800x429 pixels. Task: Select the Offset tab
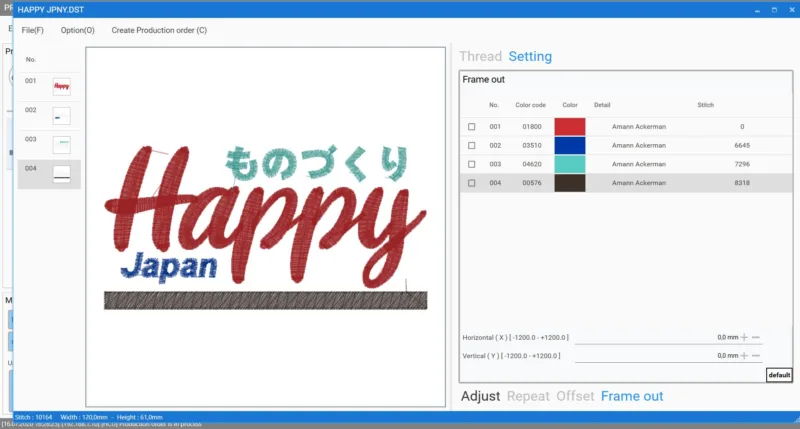click(575, 396)
